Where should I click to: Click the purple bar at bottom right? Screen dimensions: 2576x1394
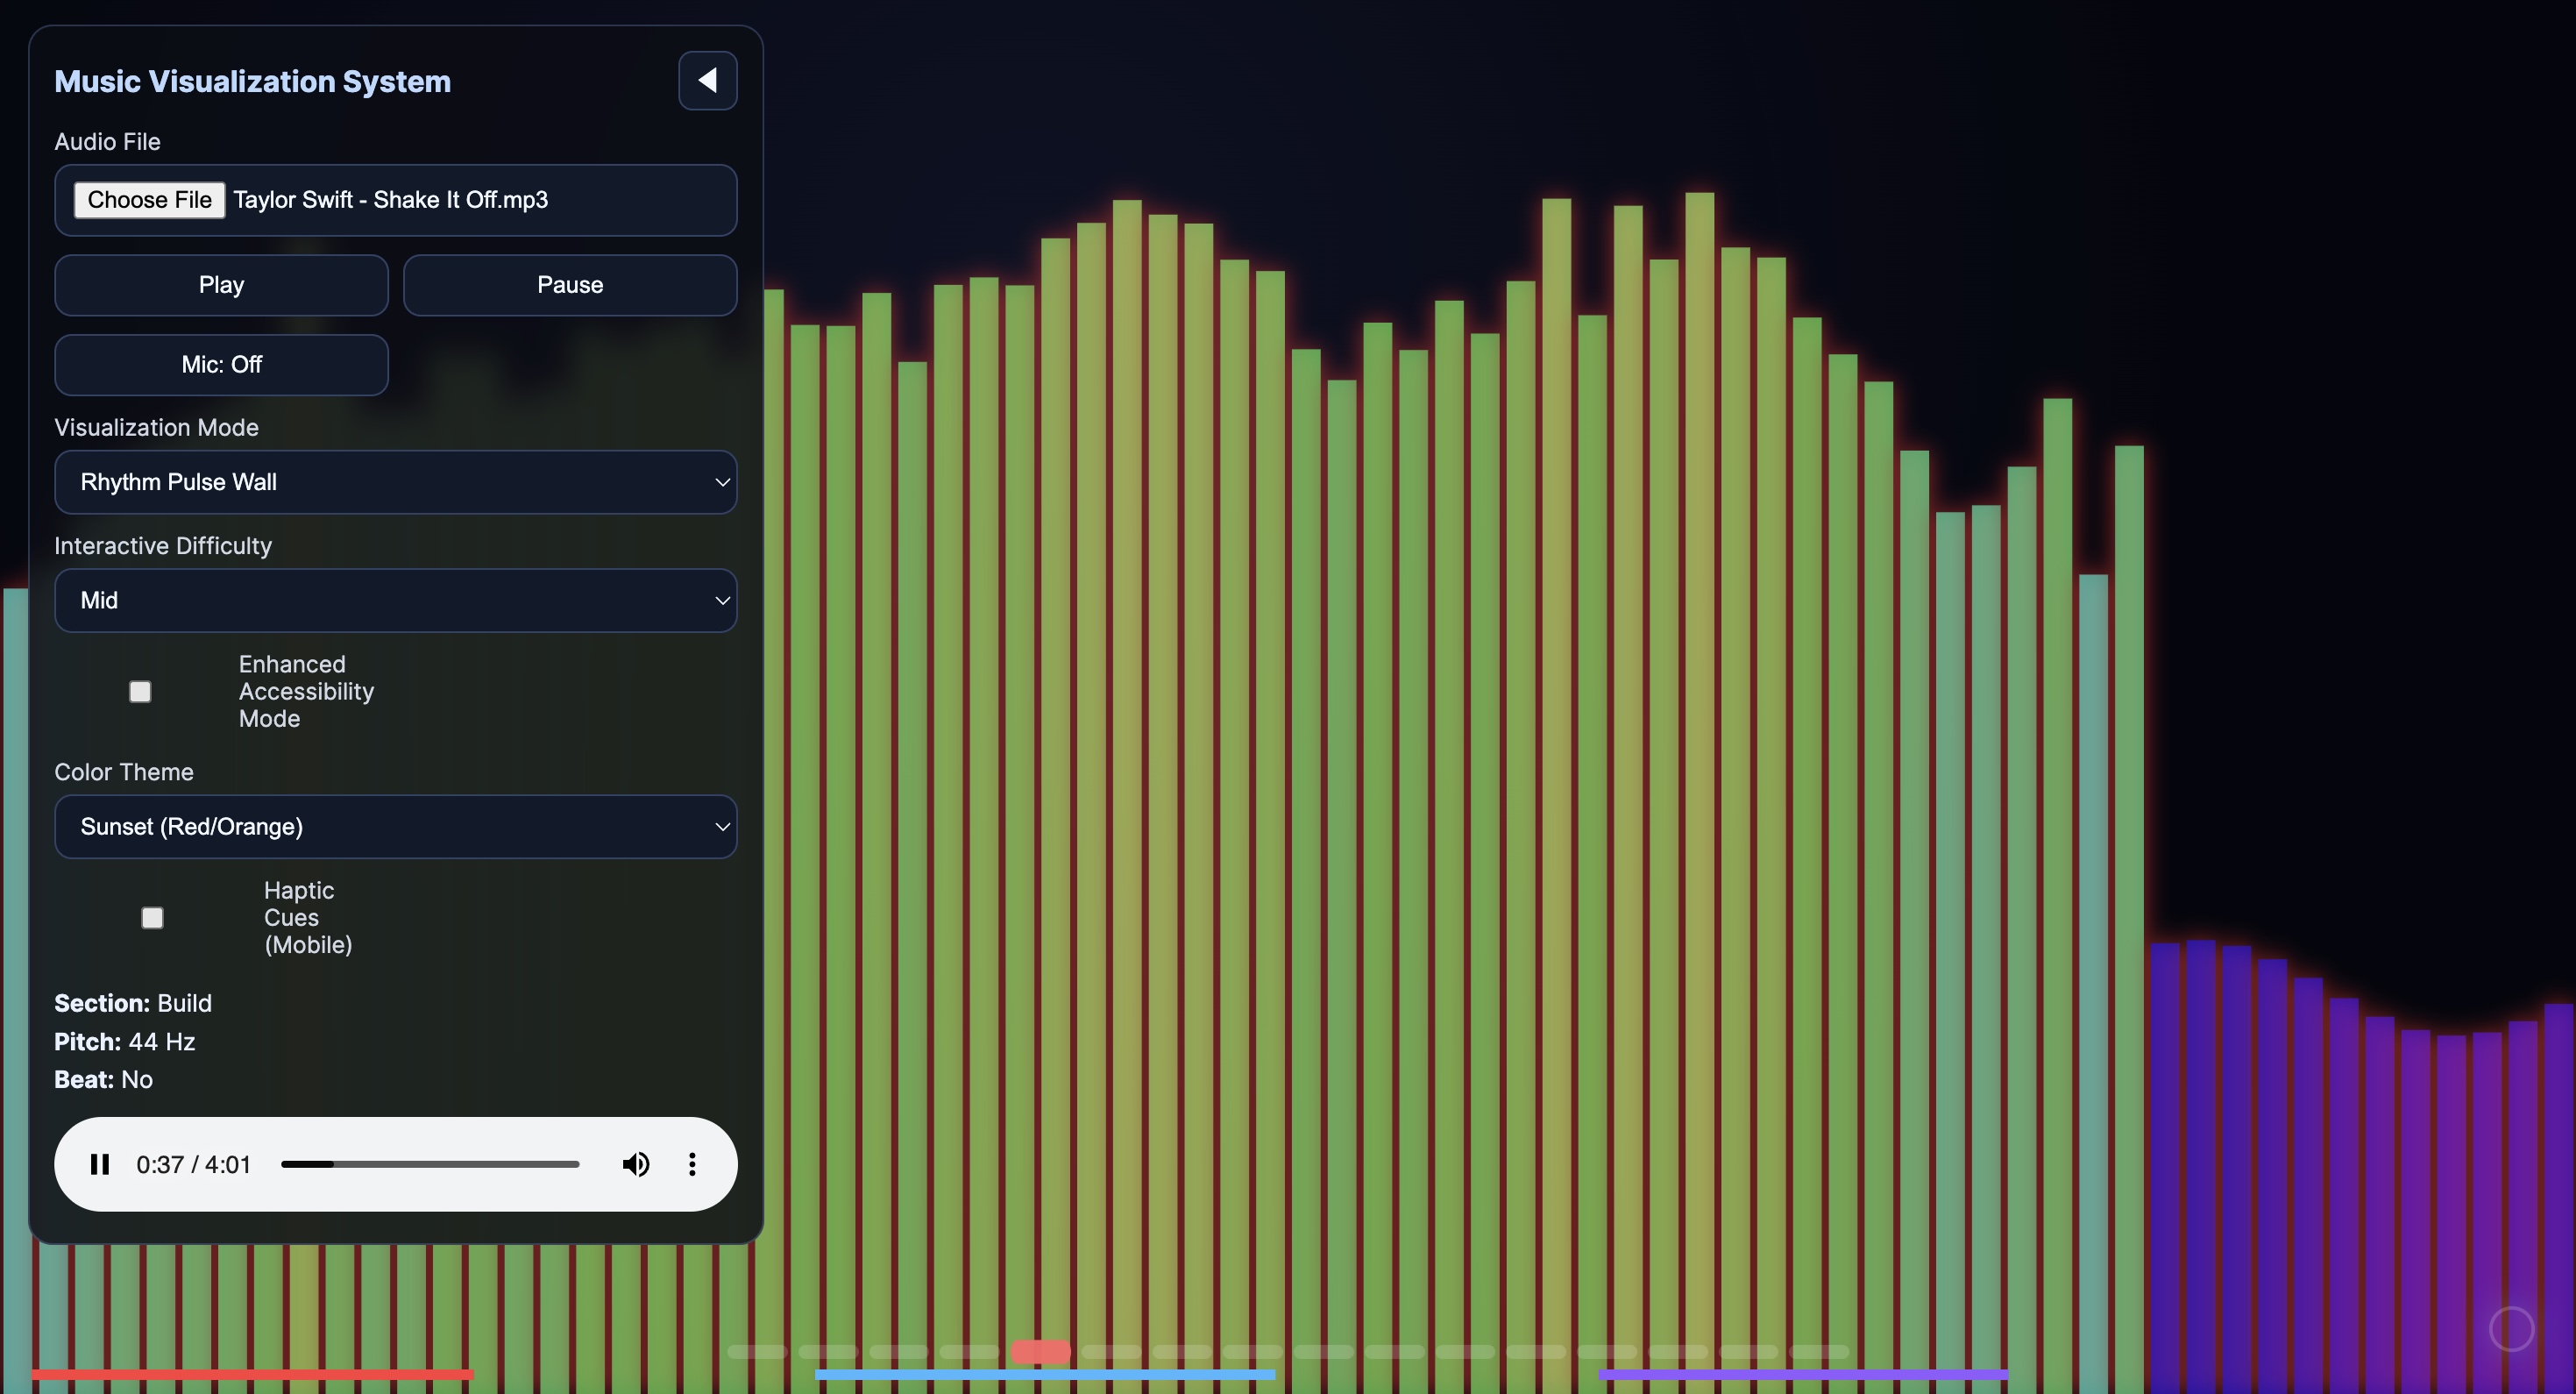coord(1803,1375)
